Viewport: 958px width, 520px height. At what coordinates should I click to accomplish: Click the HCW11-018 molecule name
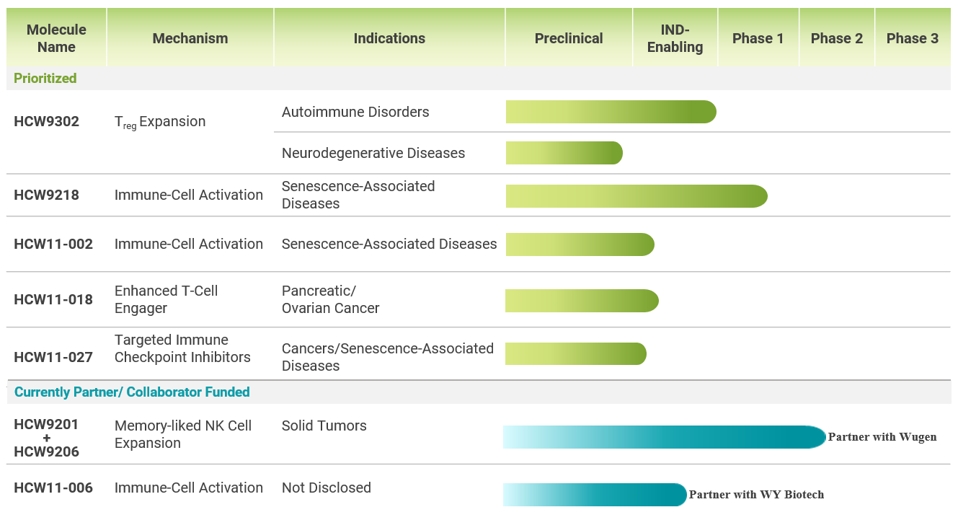[x=53, y=299]
